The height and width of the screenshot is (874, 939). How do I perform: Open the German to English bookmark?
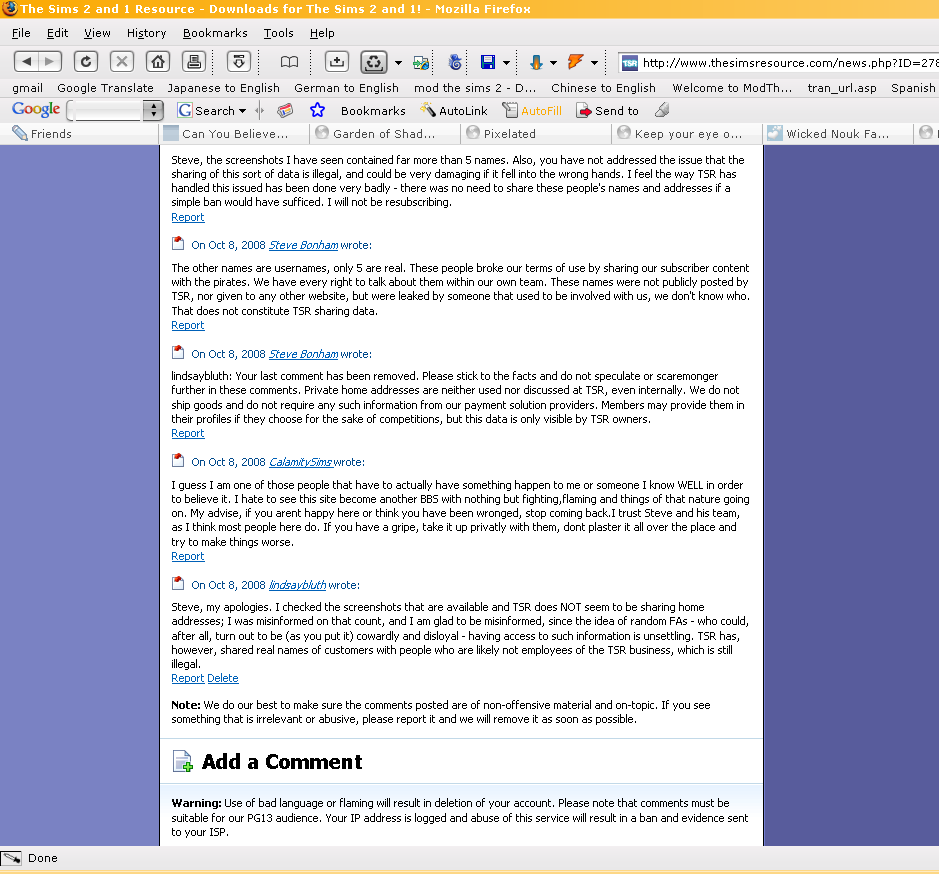coord(347,88)
